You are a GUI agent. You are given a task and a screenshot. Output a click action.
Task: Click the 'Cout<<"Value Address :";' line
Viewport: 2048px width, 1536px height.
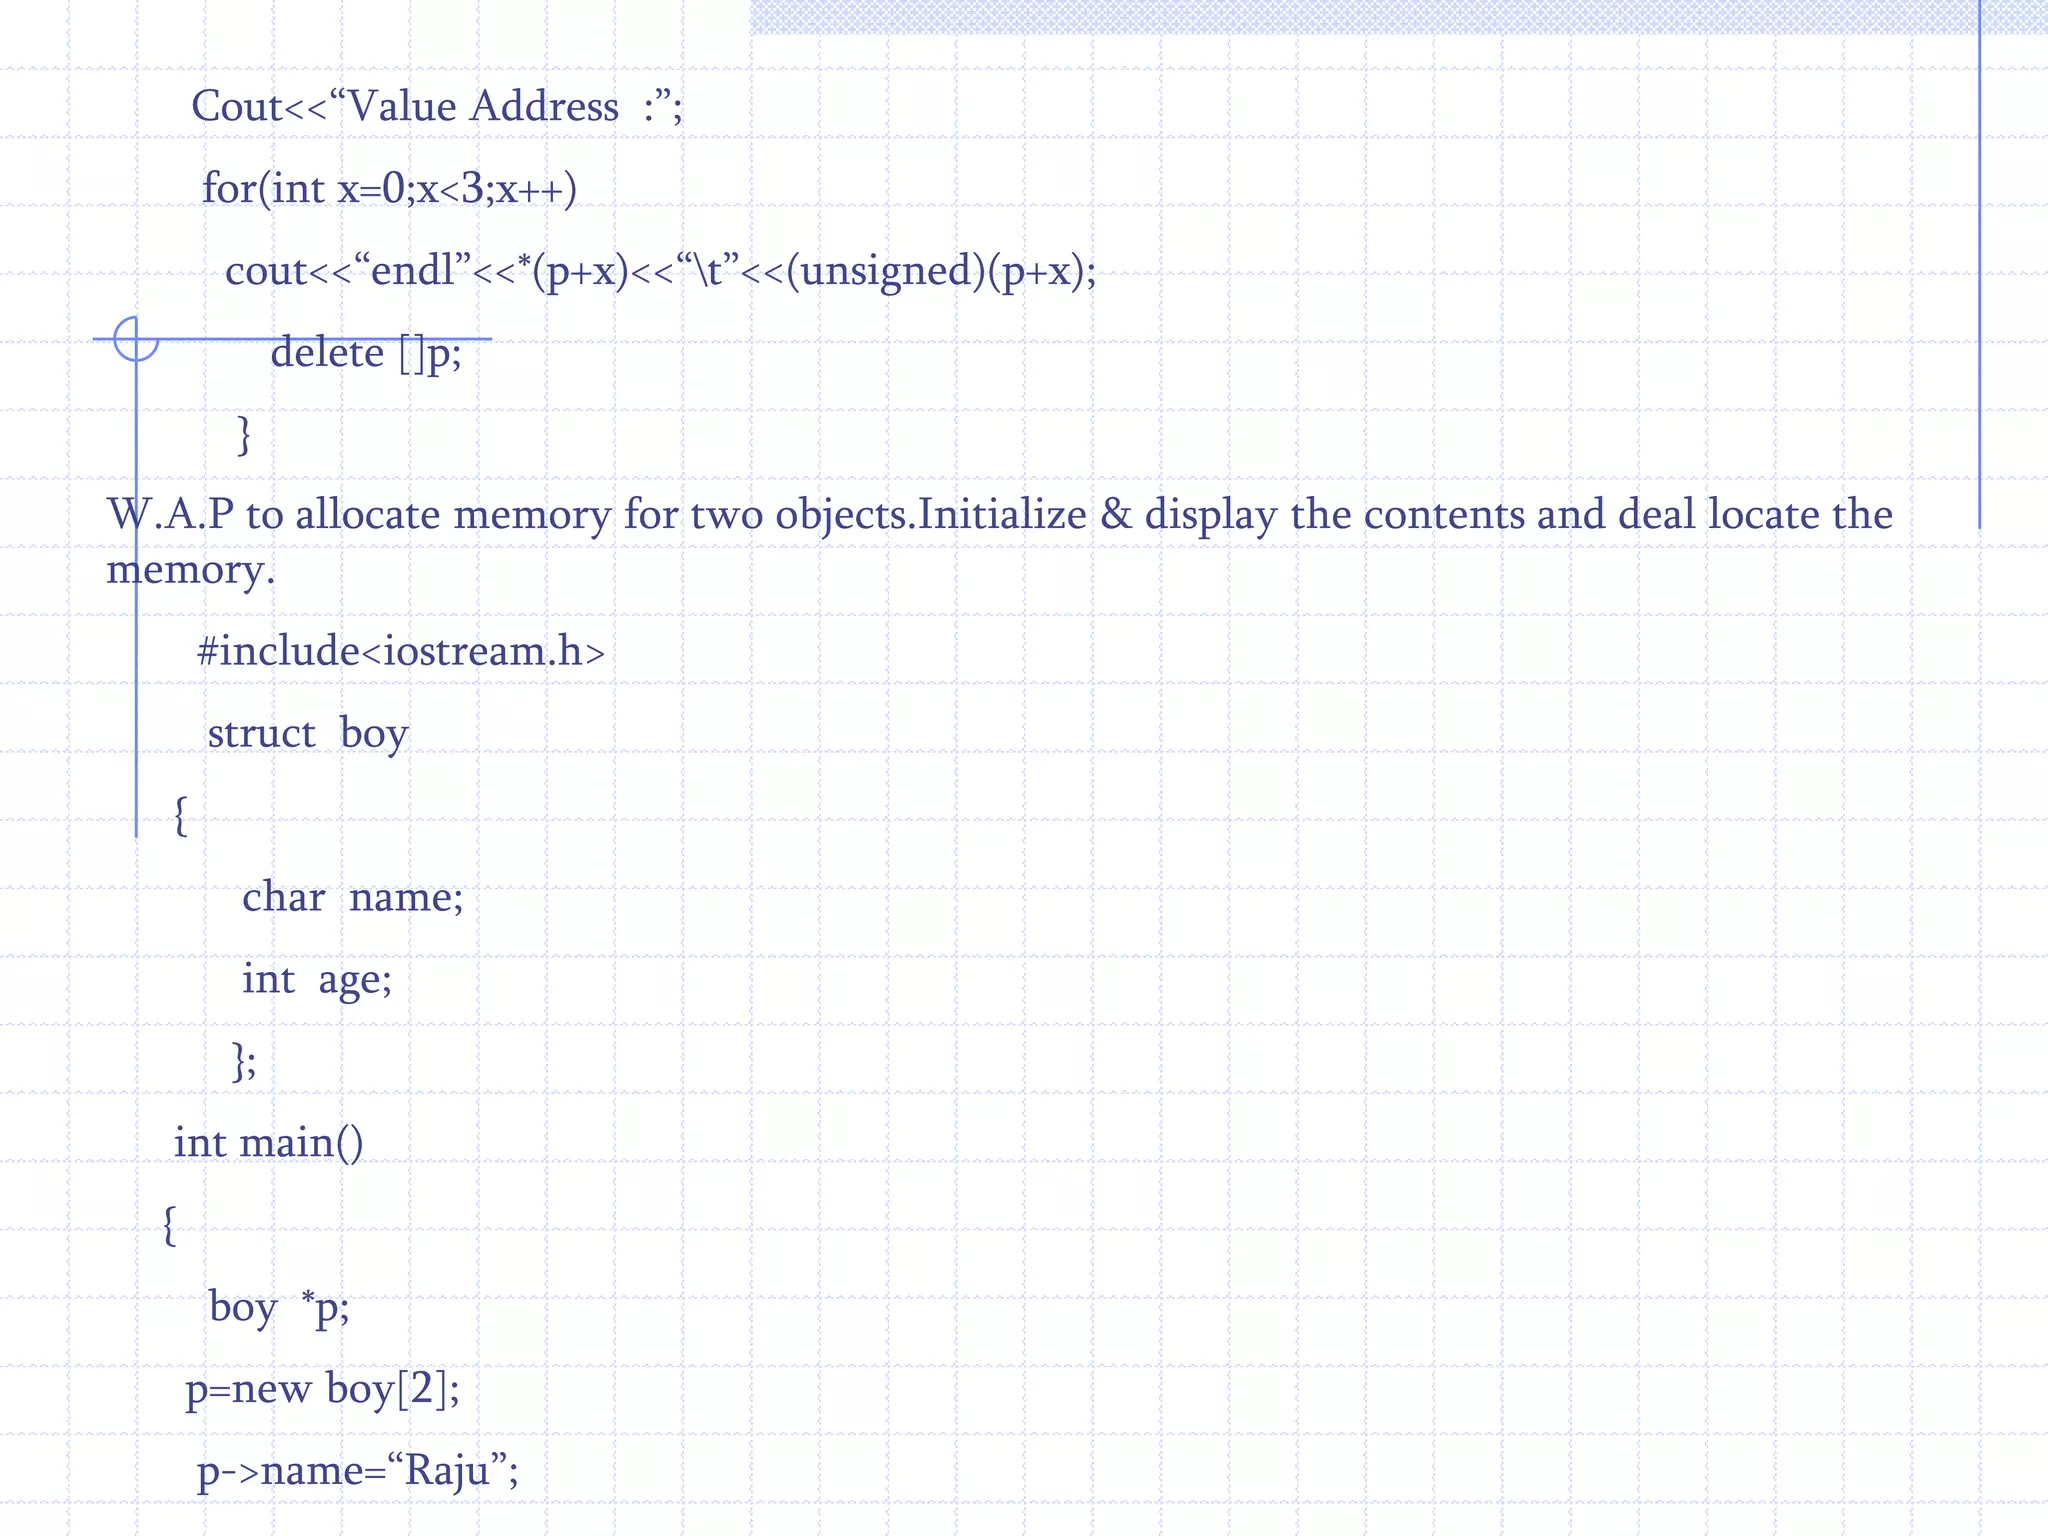[x=437, y=107]
